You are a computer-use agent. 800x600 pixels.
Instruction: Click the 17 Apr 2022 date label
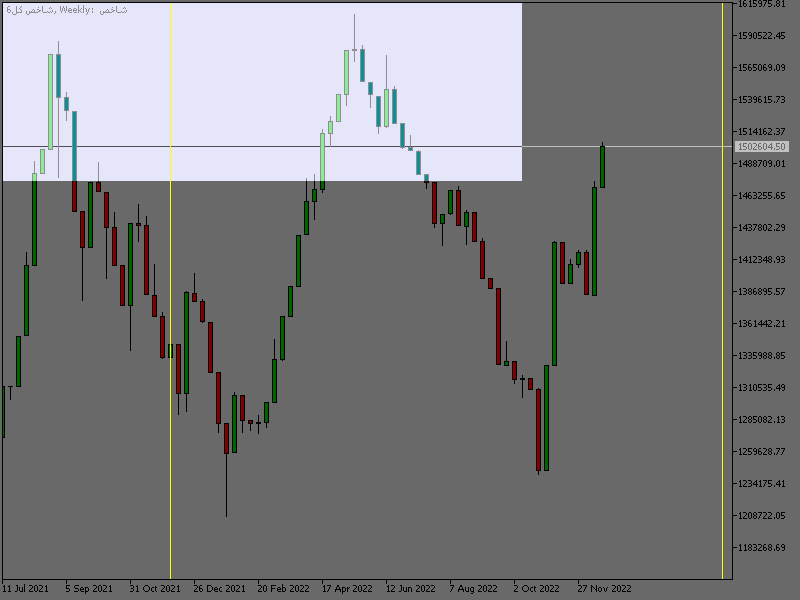tap(347, 588)
